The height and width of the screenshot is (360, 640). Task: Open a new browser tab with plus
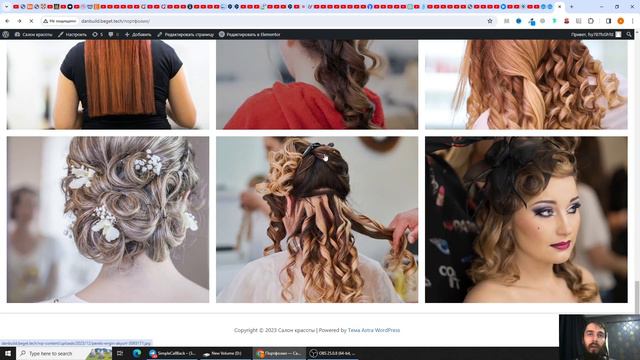tap(571, 7)
